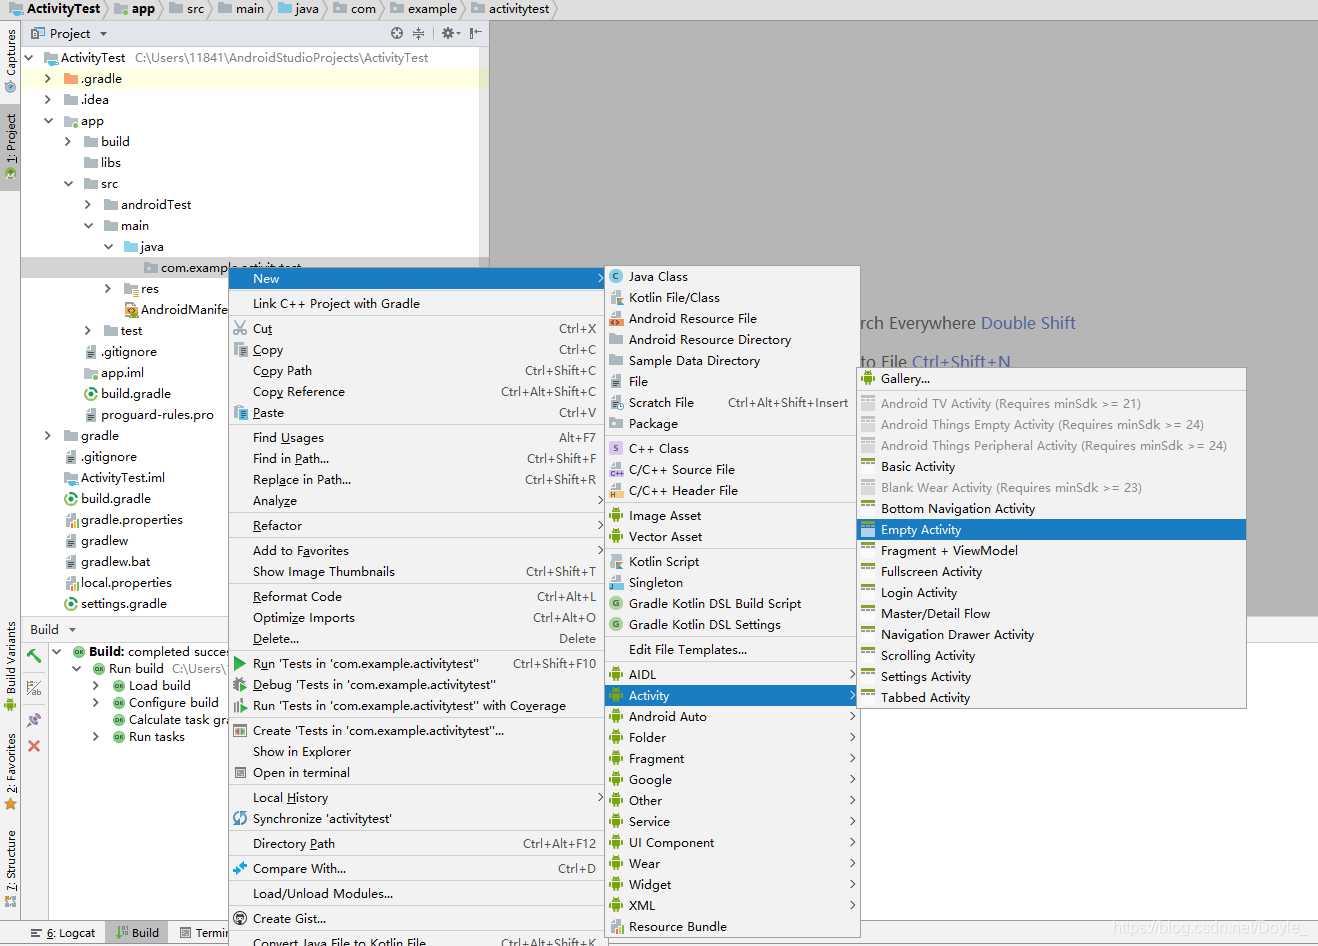Click the Compare With icon
Screen dimensions: 1318x946
pos(240,868)
